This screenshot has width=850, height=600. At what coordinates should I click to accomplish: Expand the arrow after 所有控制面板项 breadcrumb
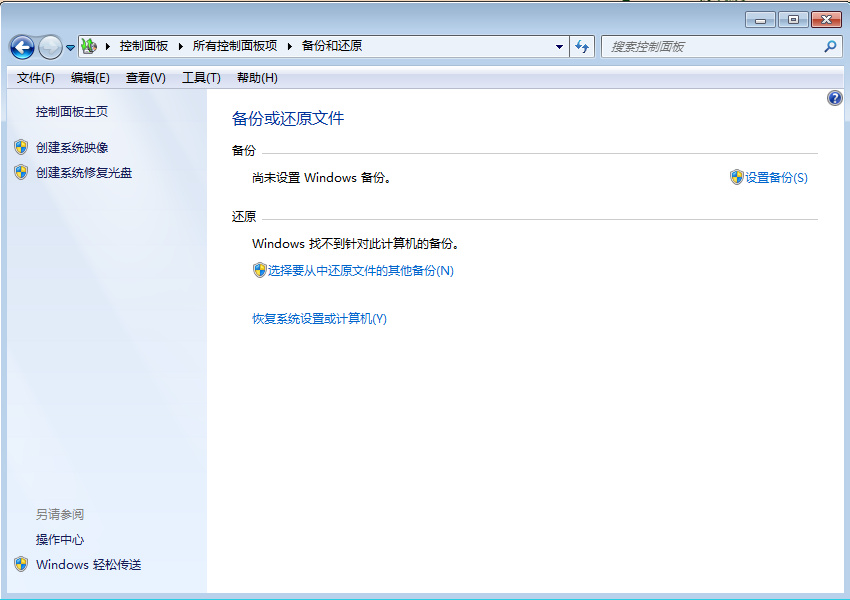coord(289,46)
